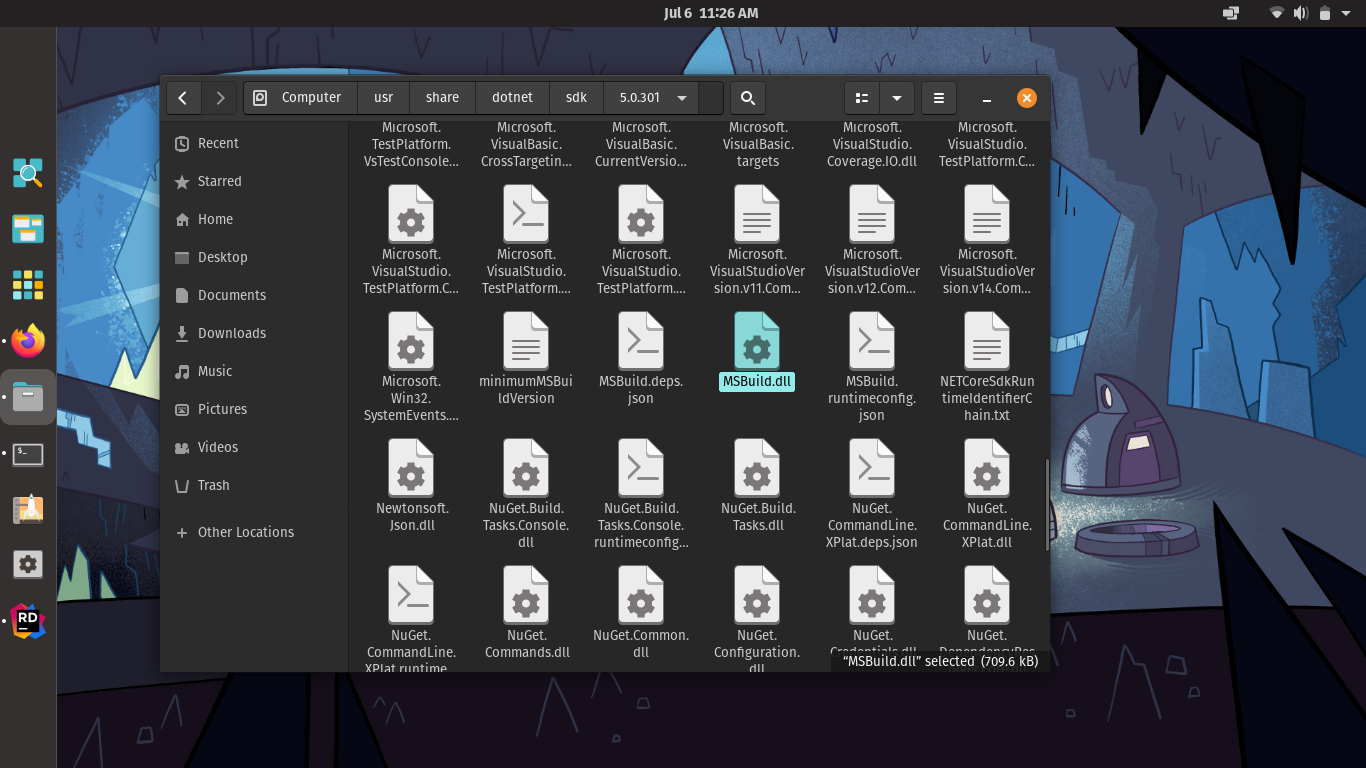Open Music in the sidebar

tap(254, 371)
